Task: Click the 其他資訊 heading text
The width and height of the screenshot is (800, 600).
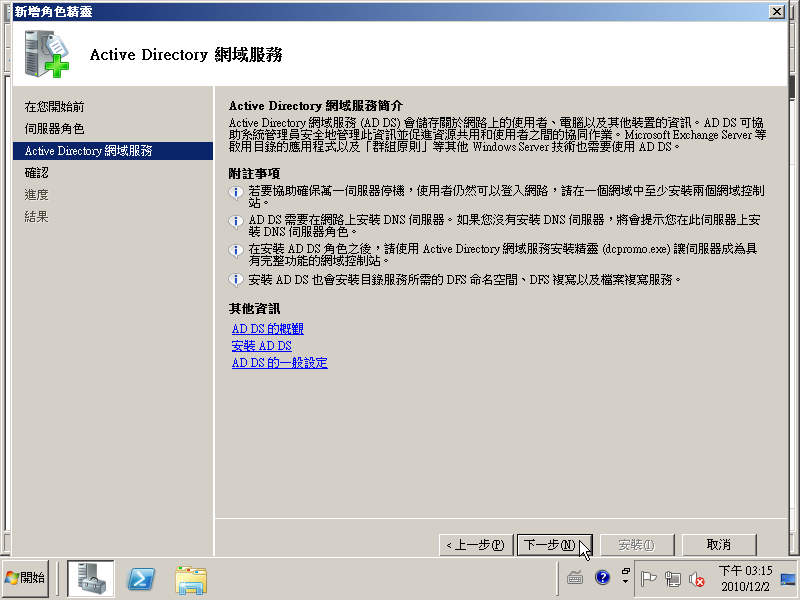Action: coord(254,309)
